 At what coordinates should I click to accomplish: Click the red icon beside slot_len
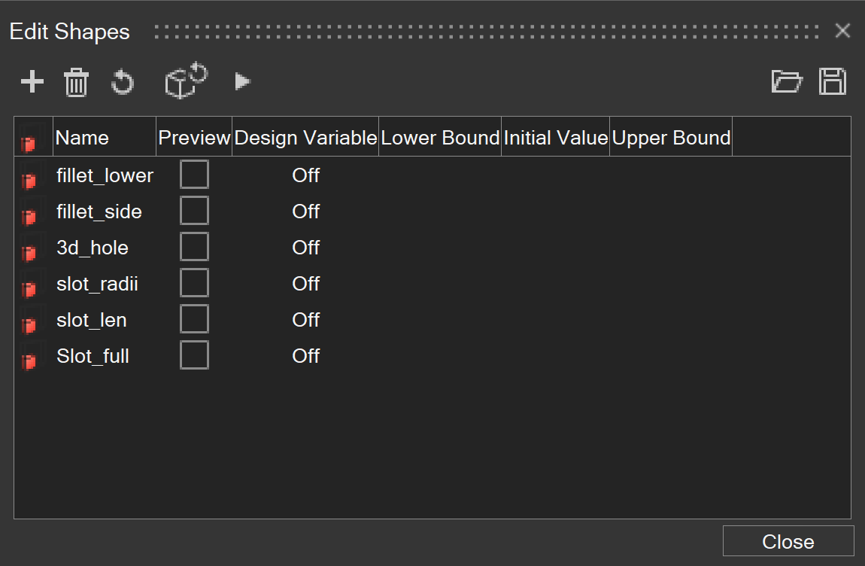coord(28,324)
